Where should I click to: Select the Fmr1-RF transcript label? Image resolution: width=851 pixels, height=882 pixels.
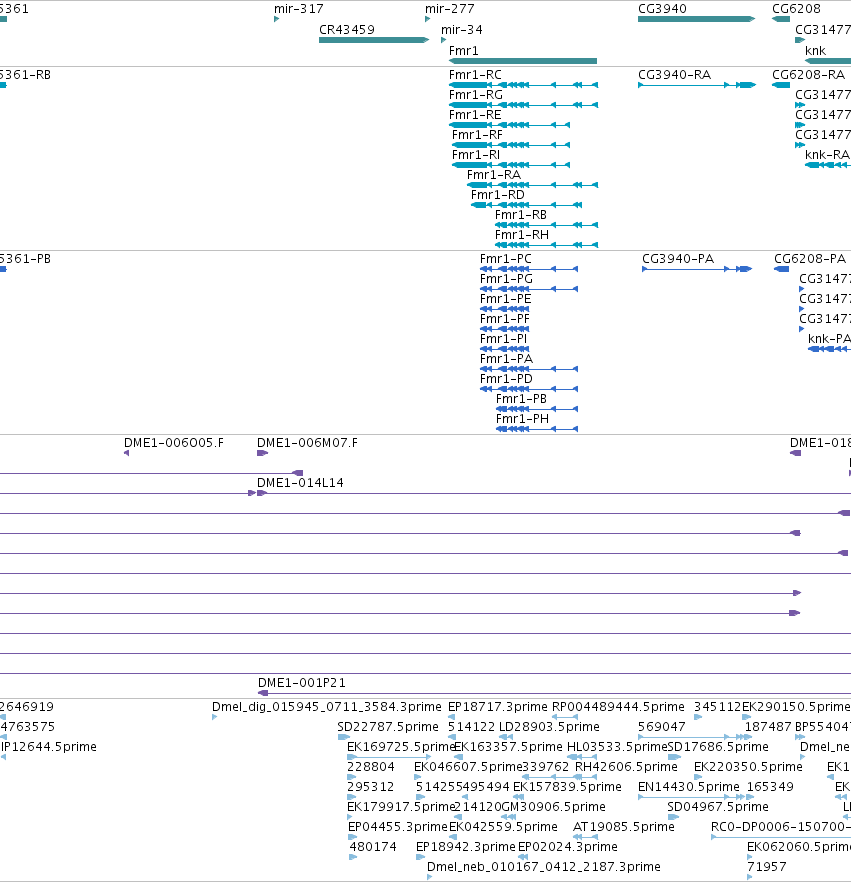click(x=477, y=135)
